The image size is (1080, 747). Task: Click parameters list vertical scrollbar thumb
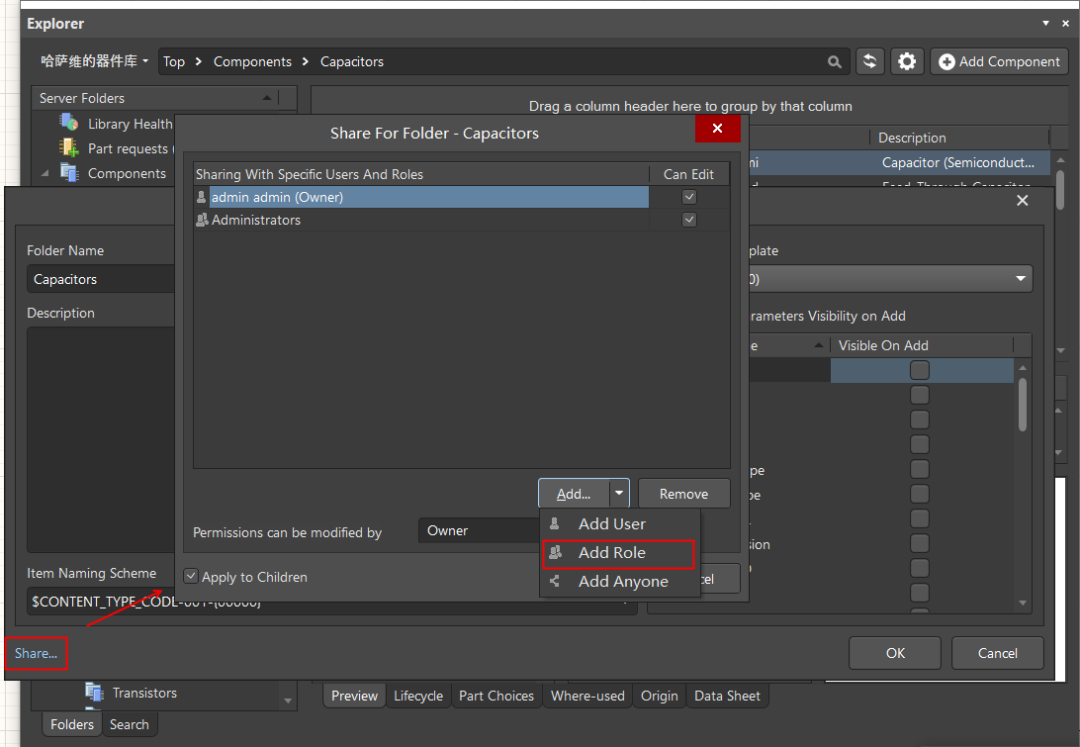coord(1022,405)
